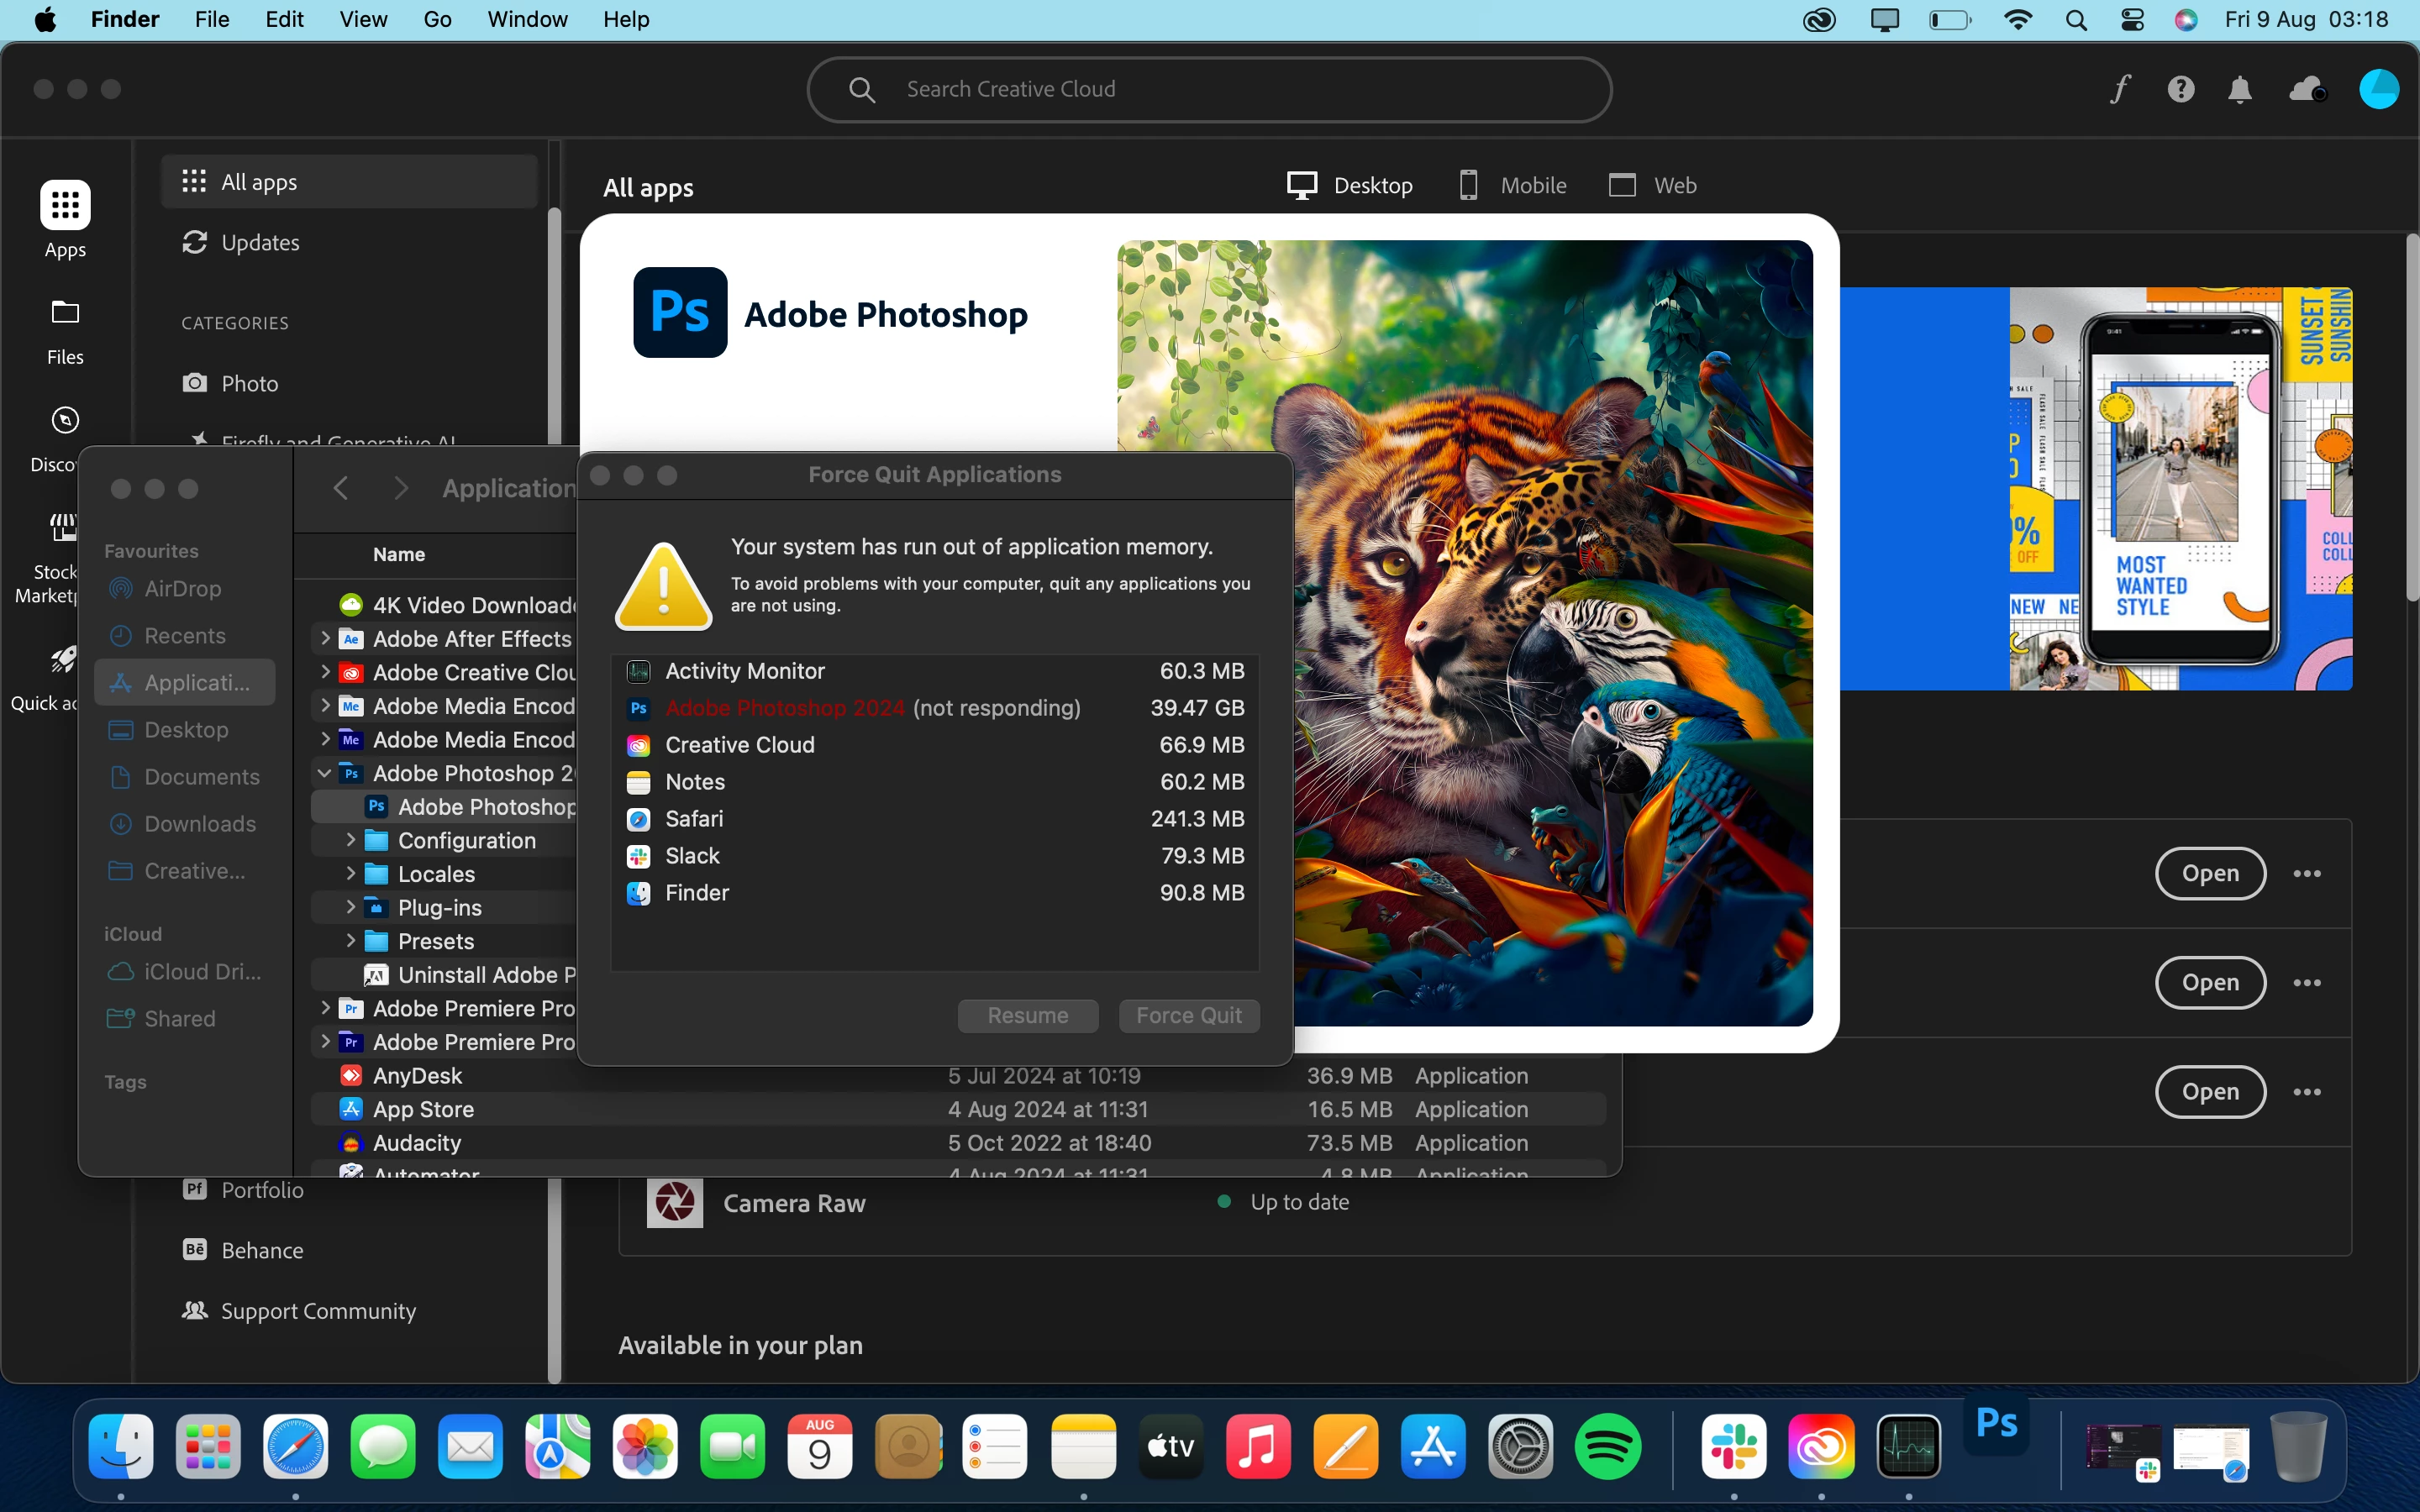Open the notifications bell
This screenshot has width=2420, height=1512.
pos(2240,90)
